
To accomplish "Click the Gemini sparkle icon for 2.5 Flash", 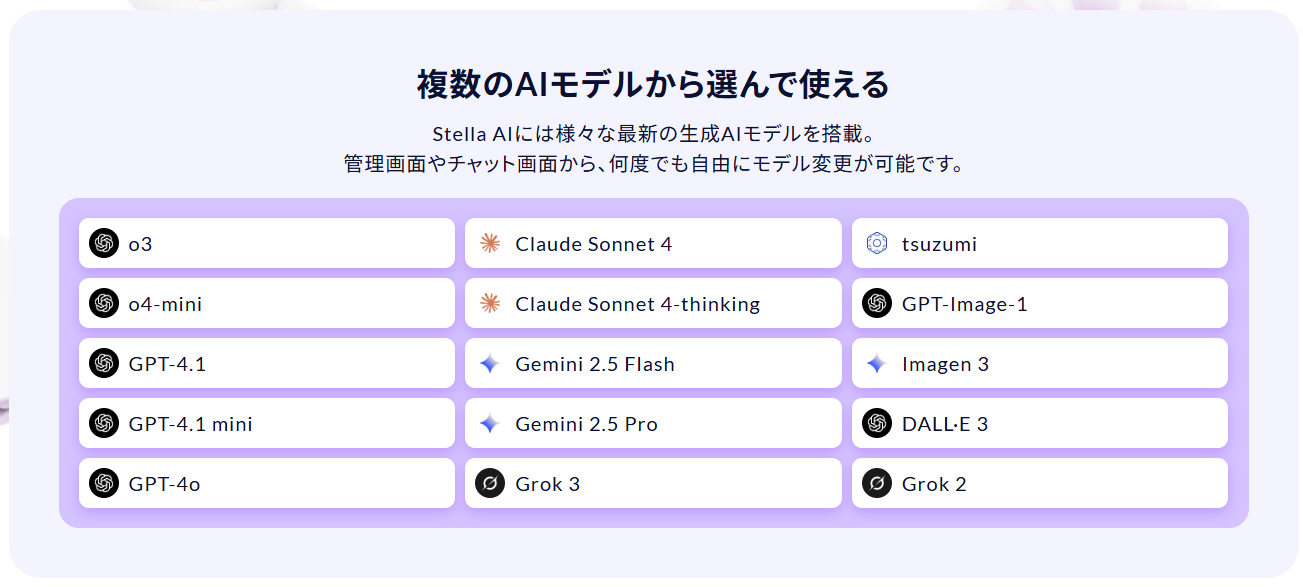I will click(x=489, y=364).
